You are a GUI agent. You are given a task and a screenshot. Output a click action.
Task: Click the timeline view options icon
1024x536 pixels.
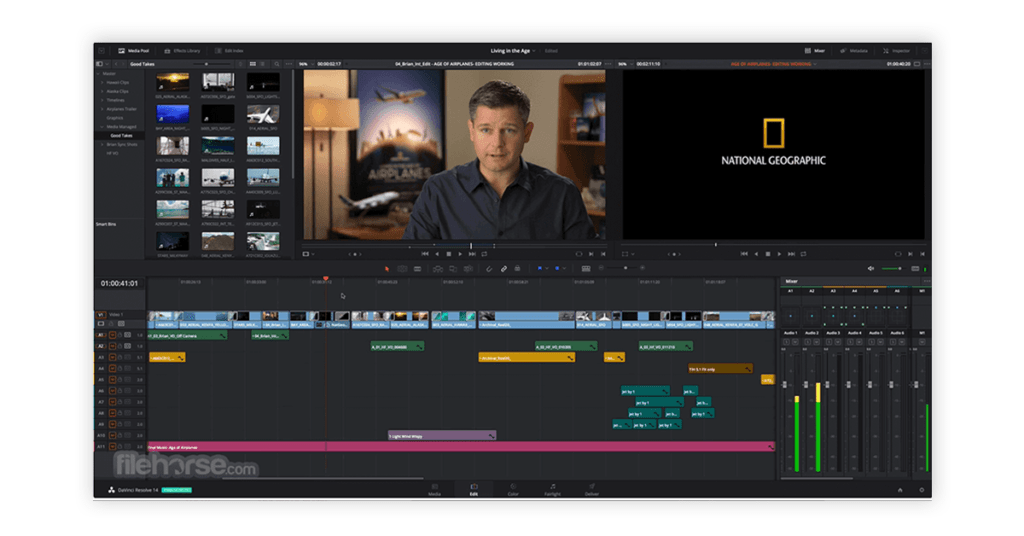click(x=586, y=269)
